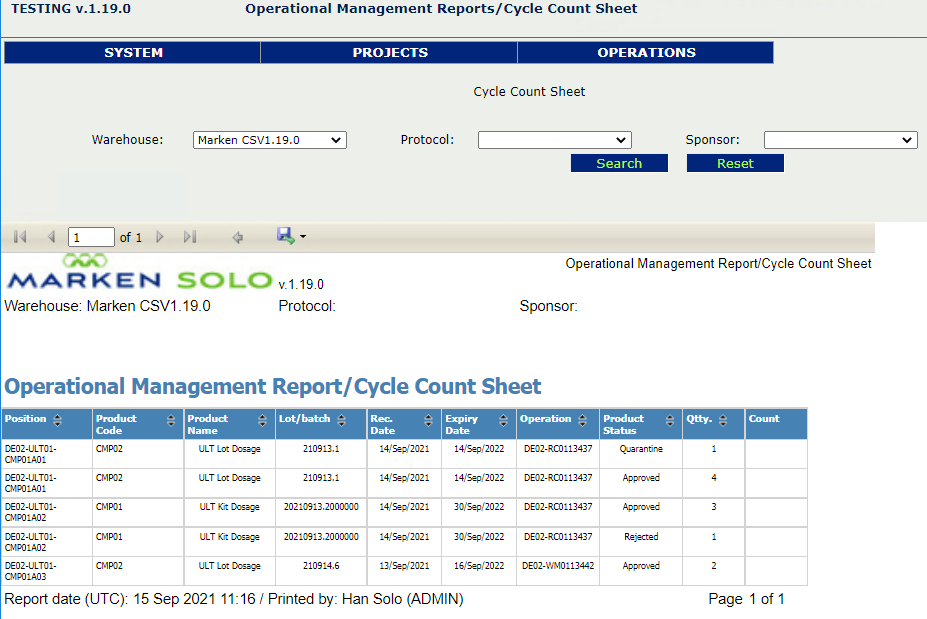Screen dimensions: 927x619
Task: Open export format dropdown arrow
Action: (x=303, y=236)
